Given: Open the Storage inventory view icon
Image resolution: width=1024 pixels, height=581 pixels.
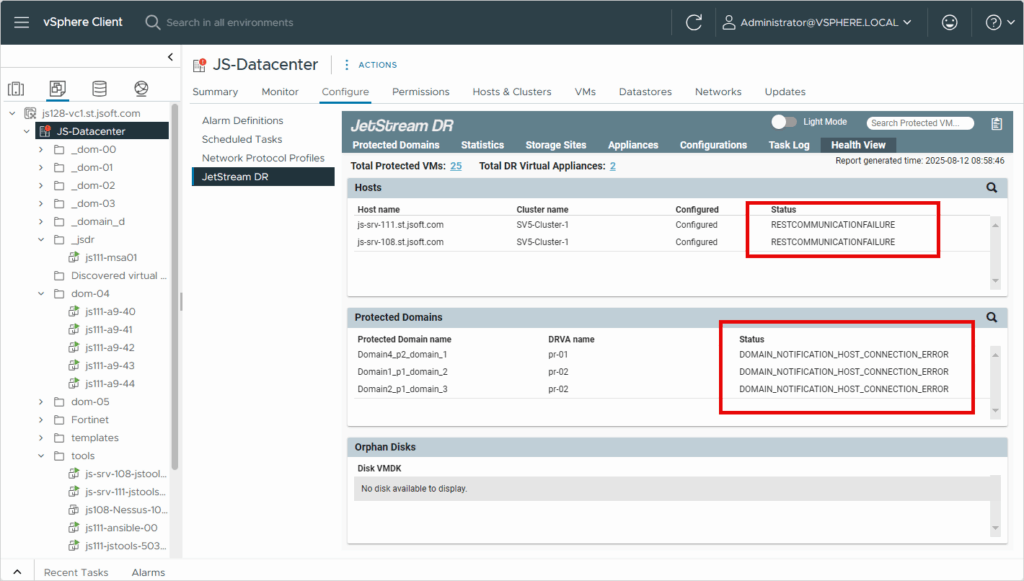Looking at the screenshot, I should click(99, 89).
